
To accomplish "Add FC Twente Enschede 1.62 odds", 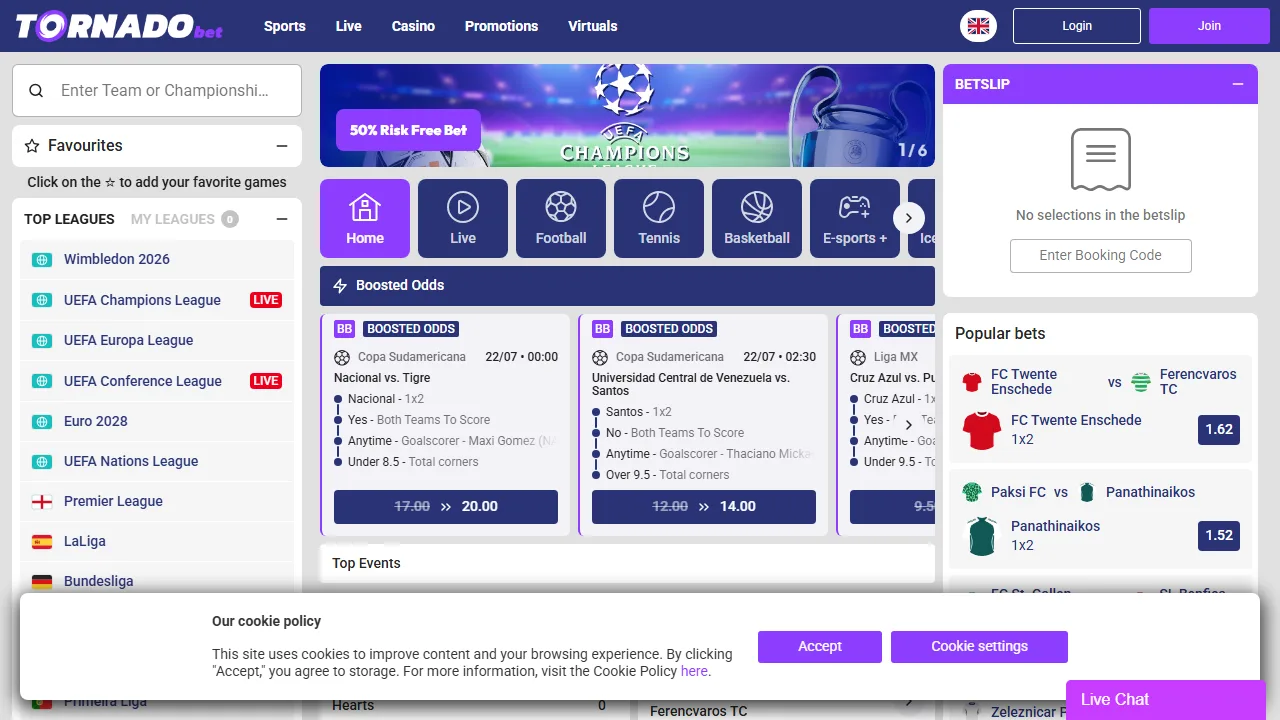I will point(1219,430).
